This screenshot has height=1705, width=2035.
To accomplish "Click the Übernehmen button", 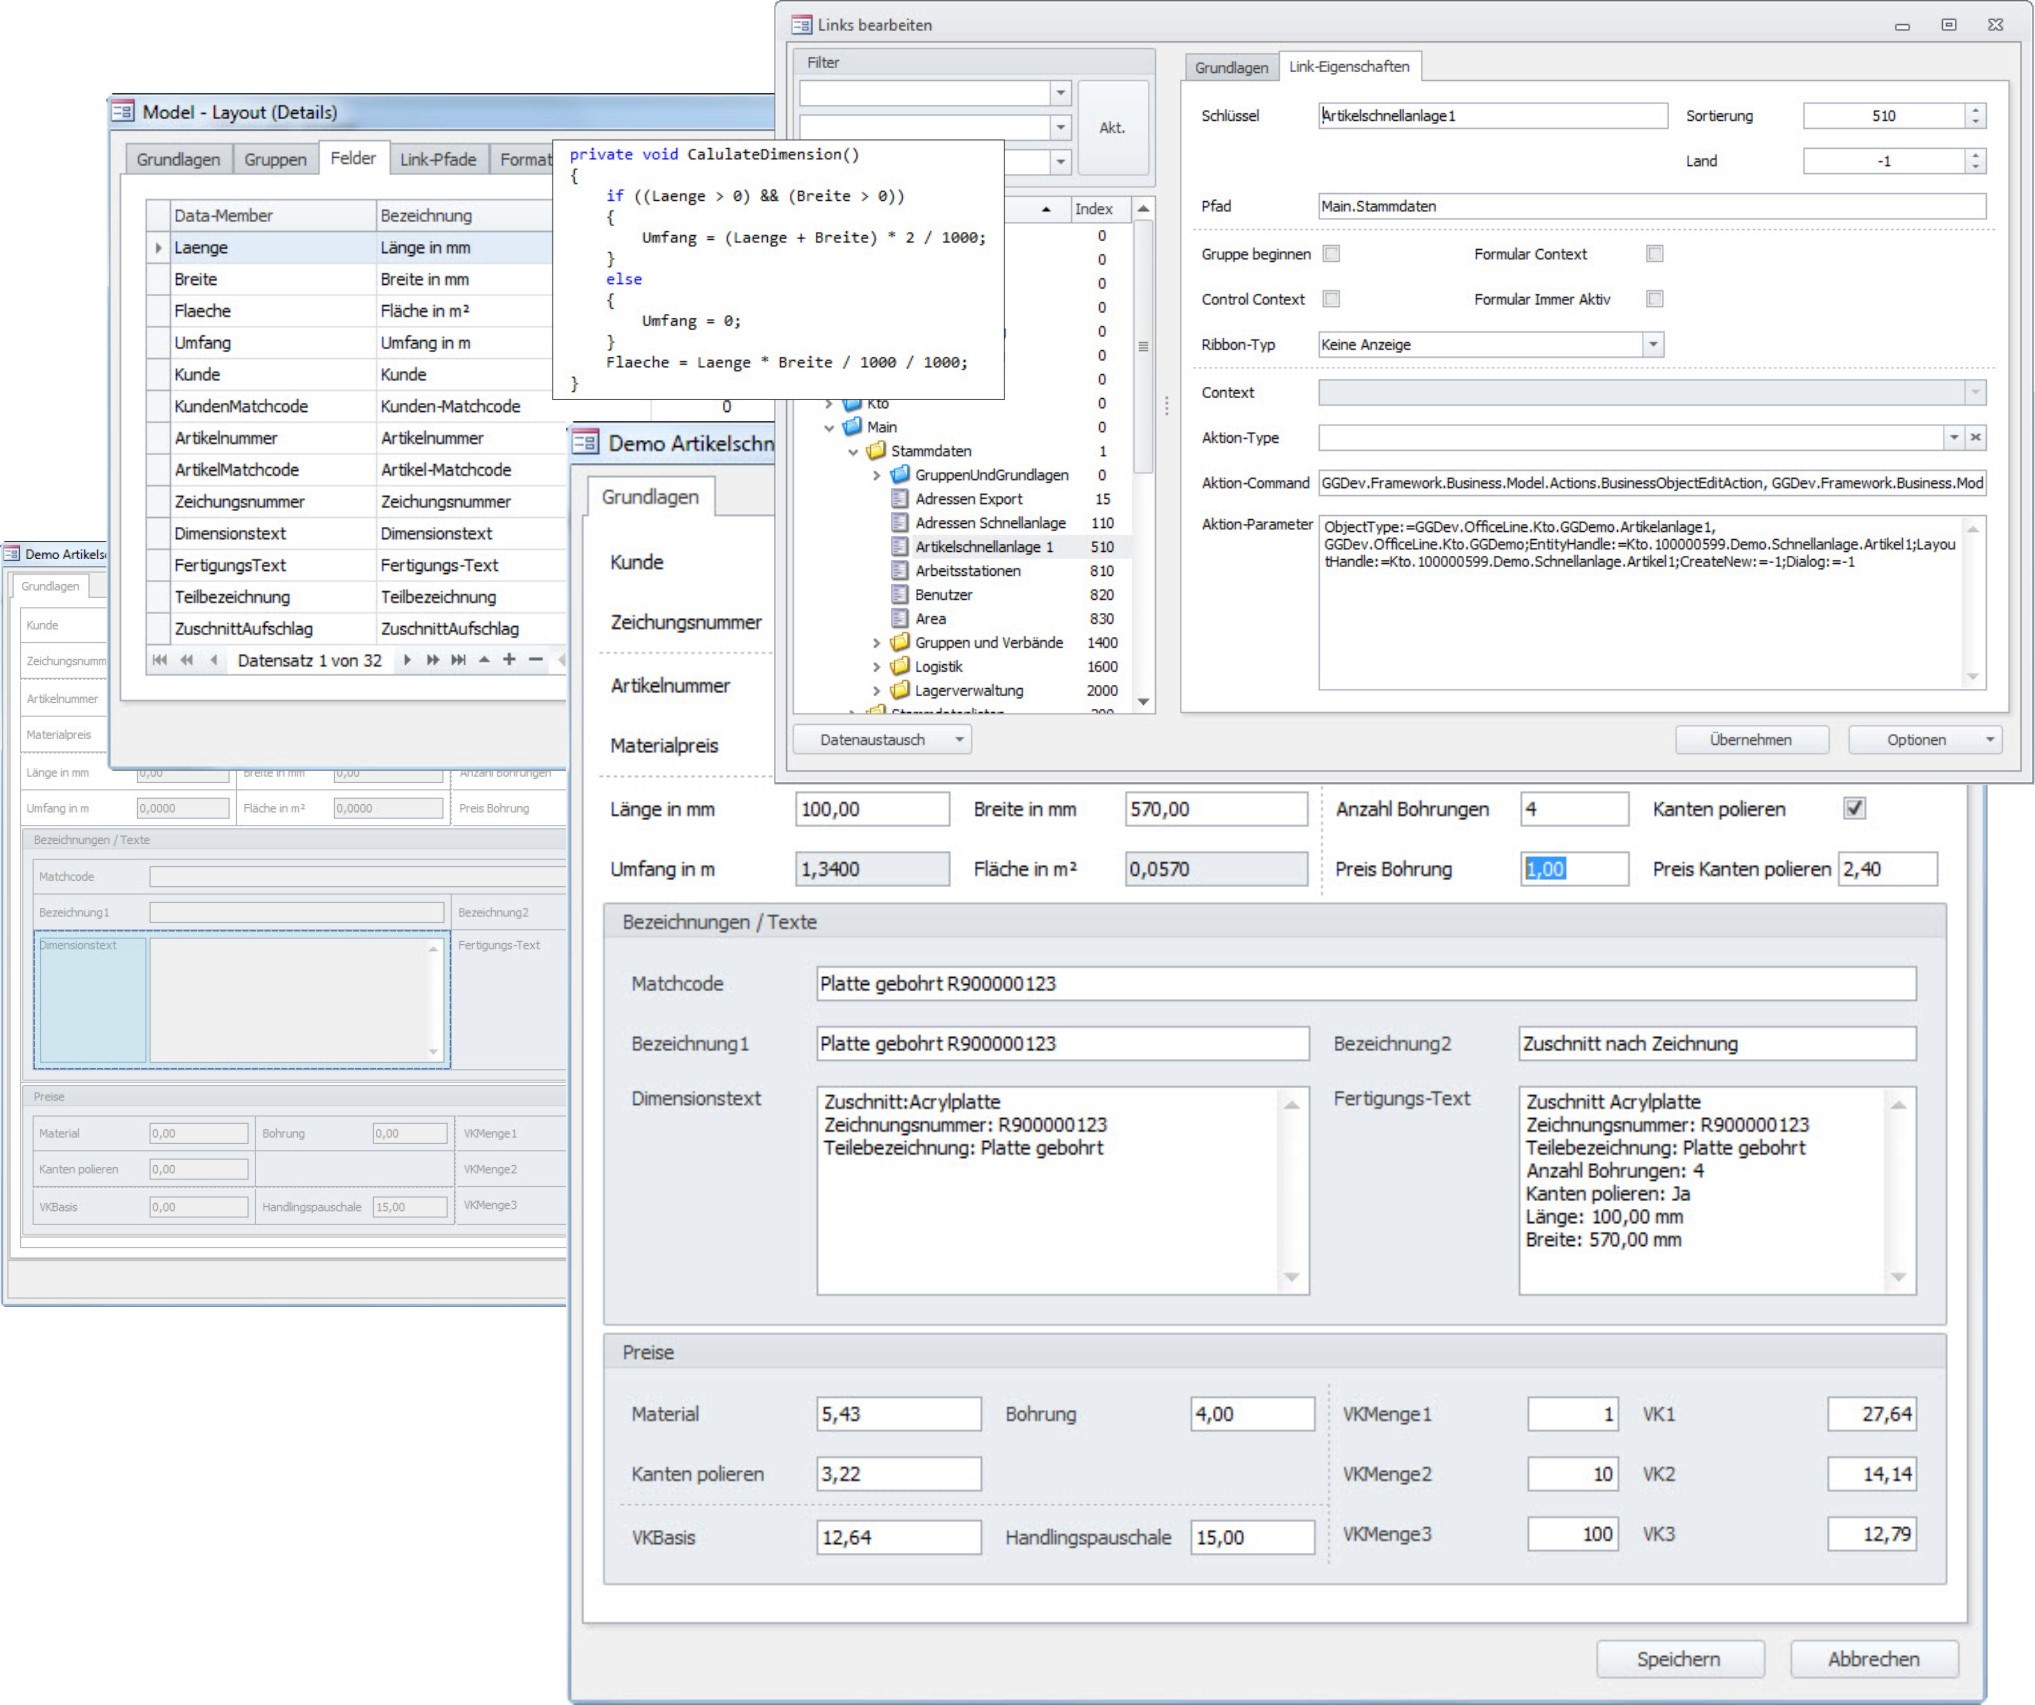I will 1751,740.
